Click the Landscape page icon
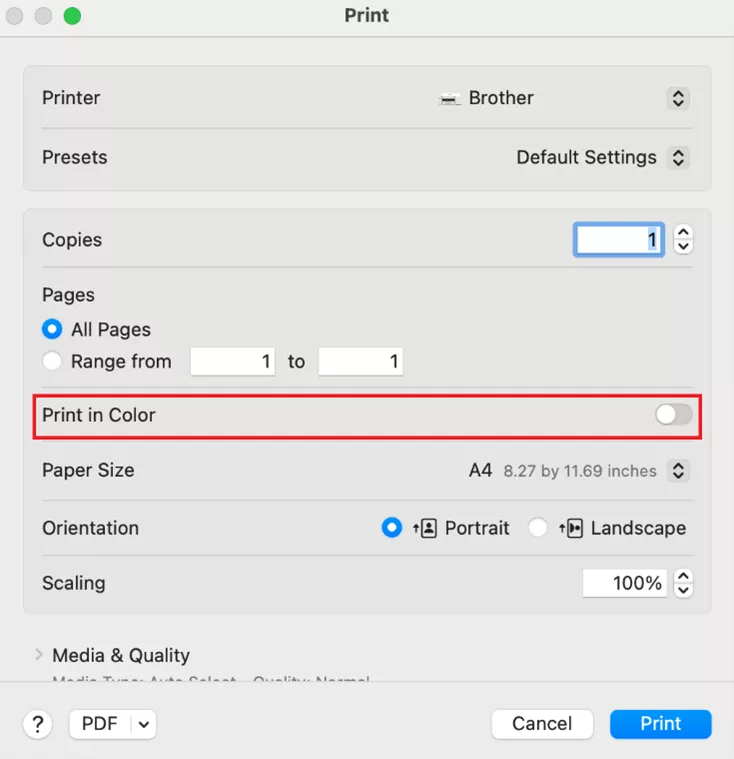 (571, 528)
